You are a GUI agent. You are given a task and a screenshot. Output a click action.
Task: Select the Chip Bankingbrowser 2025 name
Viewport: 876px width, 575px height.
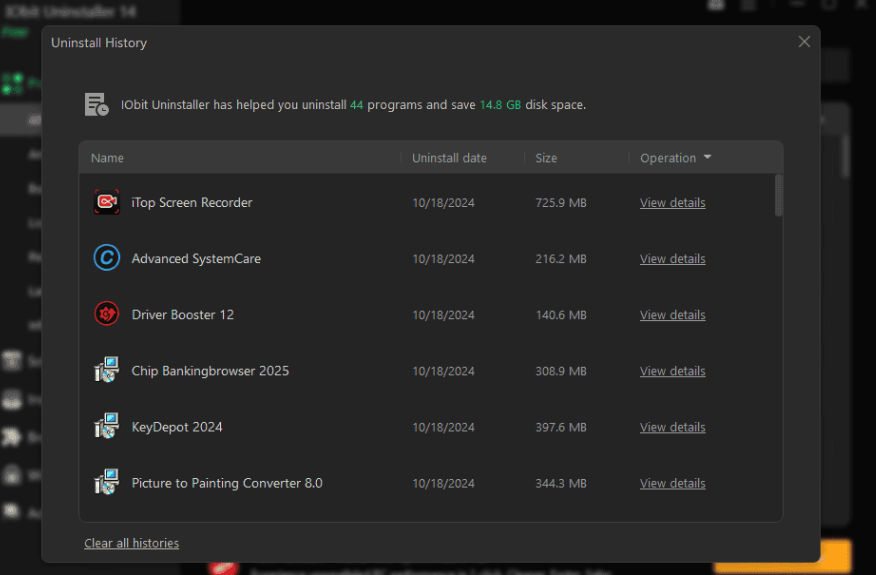click(210, 371)
